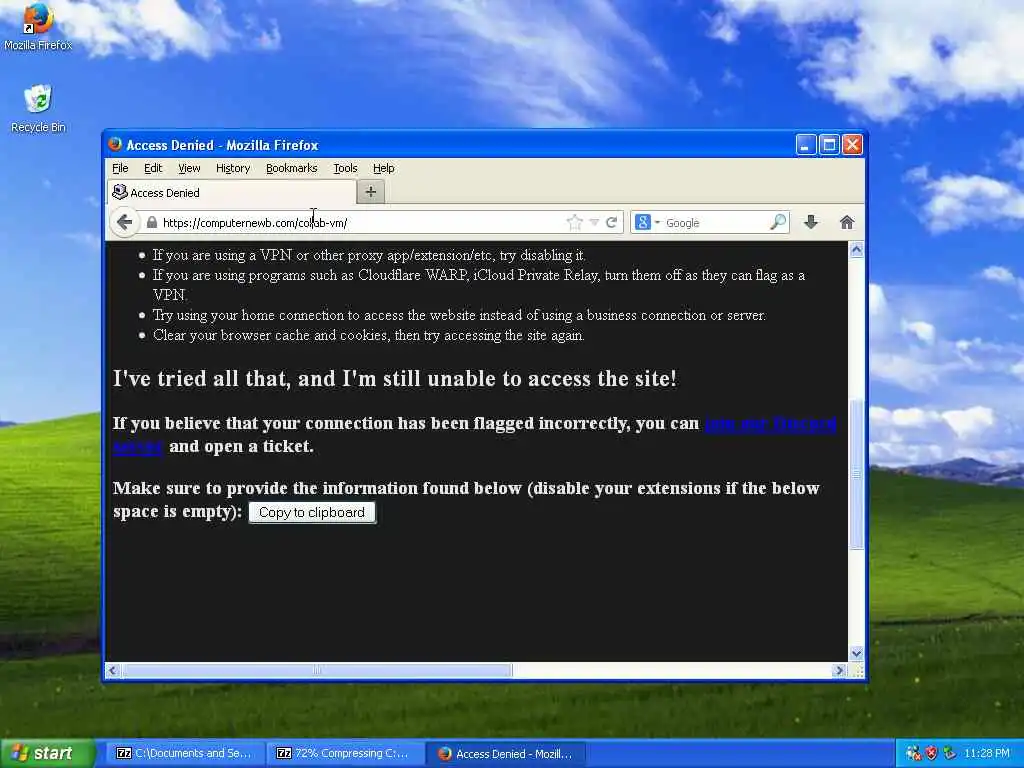Select the Access Denied tab
The image size is (1024, 768).
pos(232,193)
